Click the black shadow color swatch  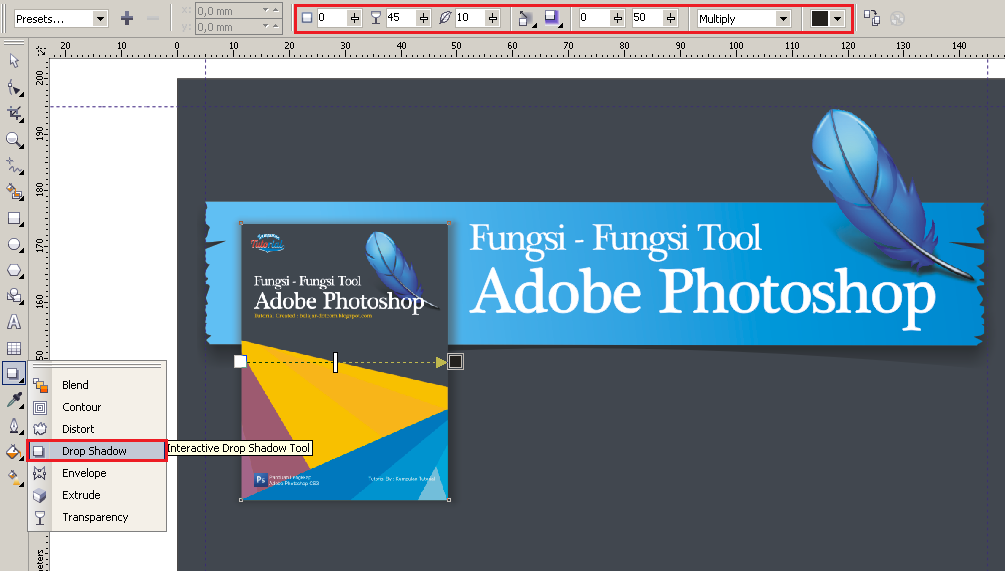819,19
